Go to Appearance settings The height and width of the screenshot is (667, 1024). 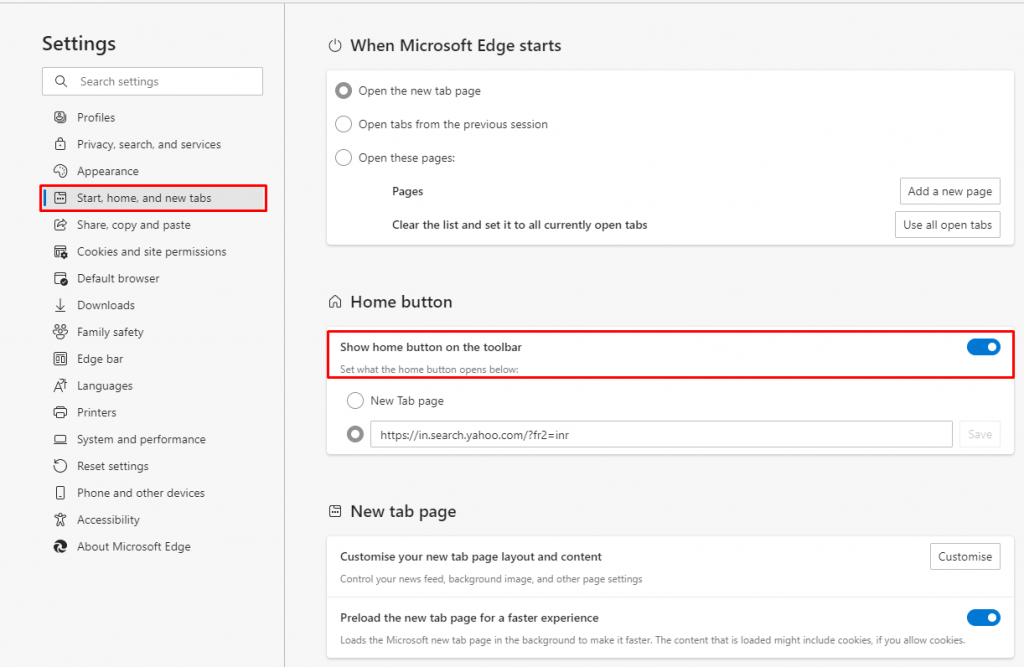click(x=108, y=171)
